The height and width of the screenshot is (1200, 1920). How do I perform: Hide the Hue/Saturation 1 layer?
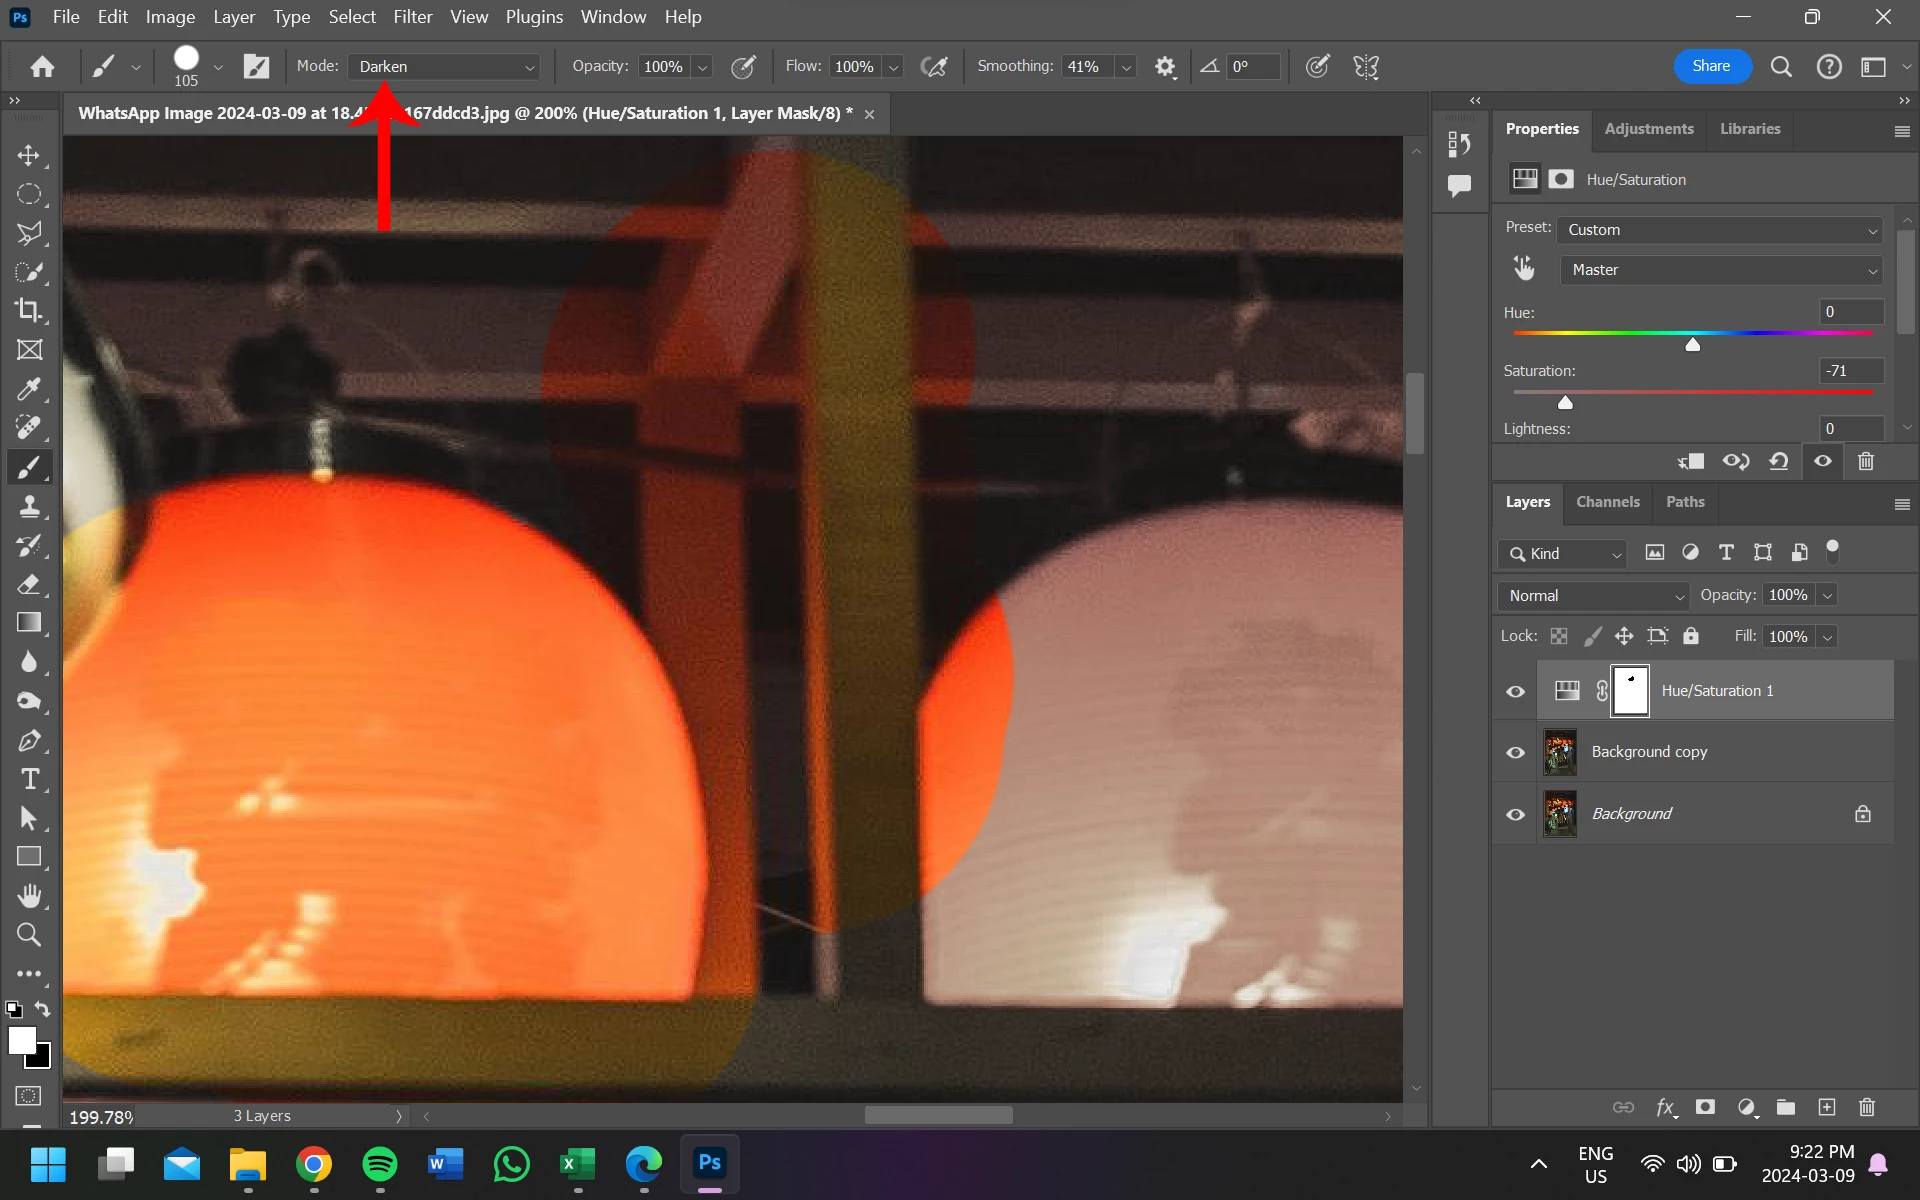coord(1515,691)
